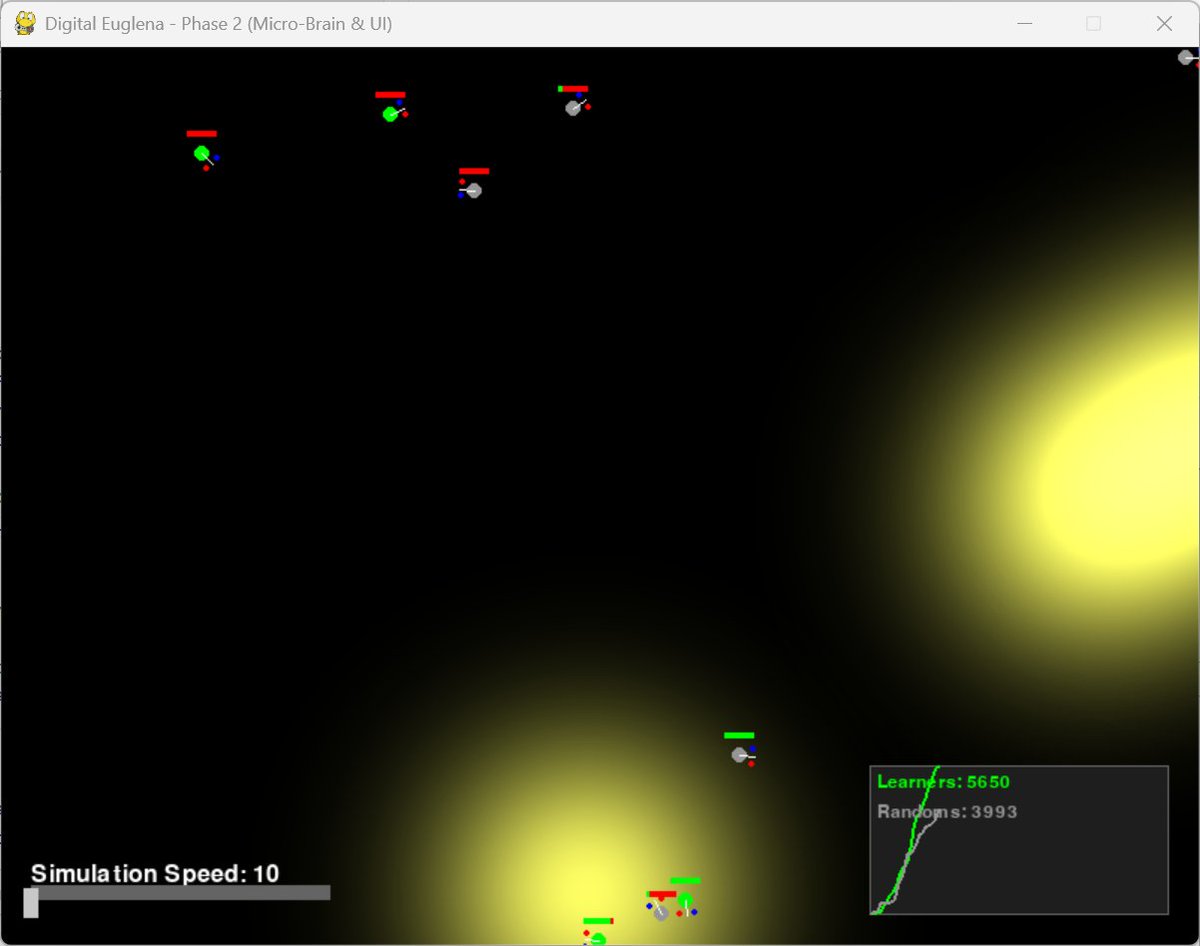Viewport: 1200px width, 946px height.
Task: Click the far right end of speed slider
Action: point(327,892)
